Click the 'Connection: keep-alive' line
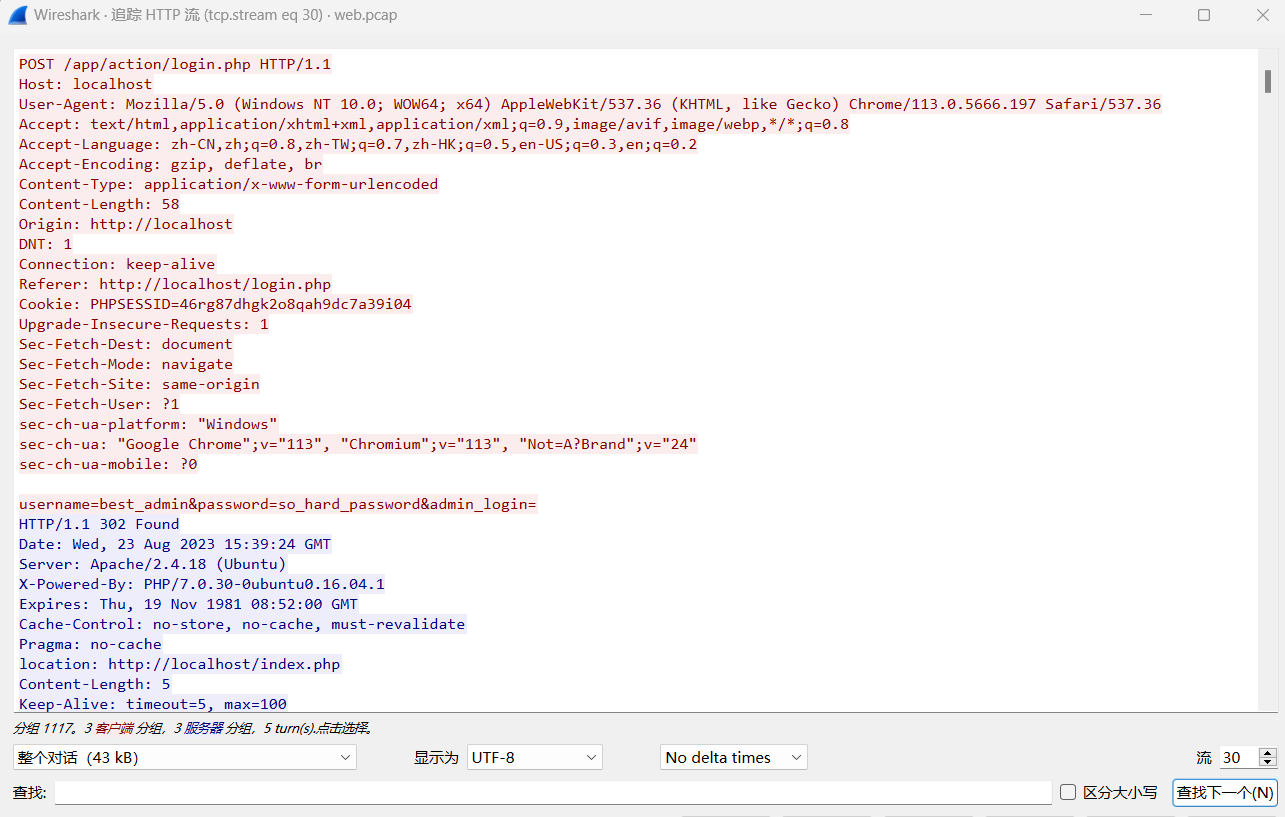The height and width of the screenshot is (817, 1285). [x=117, y=264]
